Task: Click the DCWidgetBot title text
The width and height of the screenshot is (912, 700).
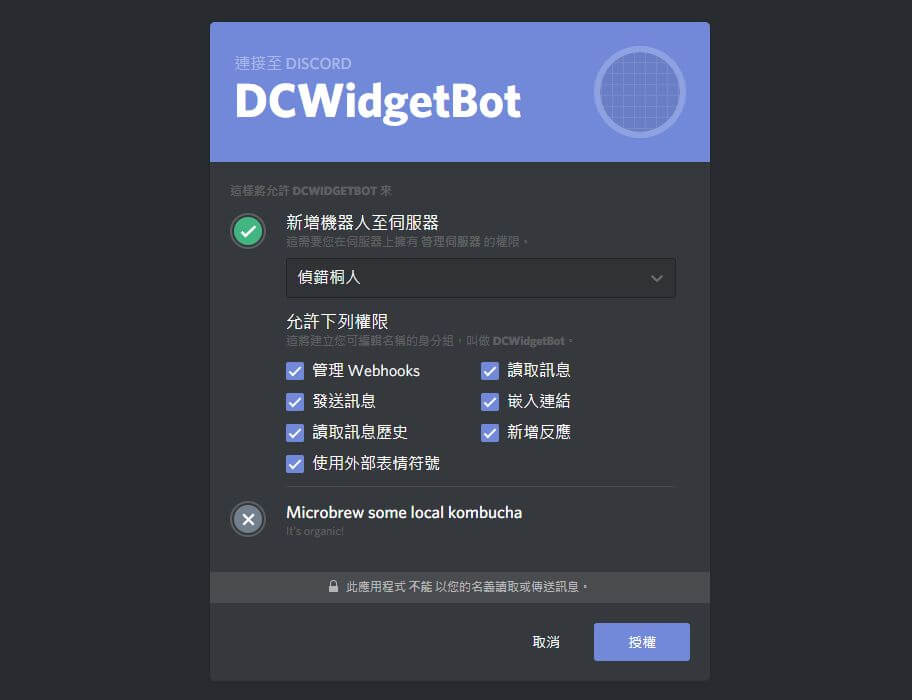Action: 378,102
